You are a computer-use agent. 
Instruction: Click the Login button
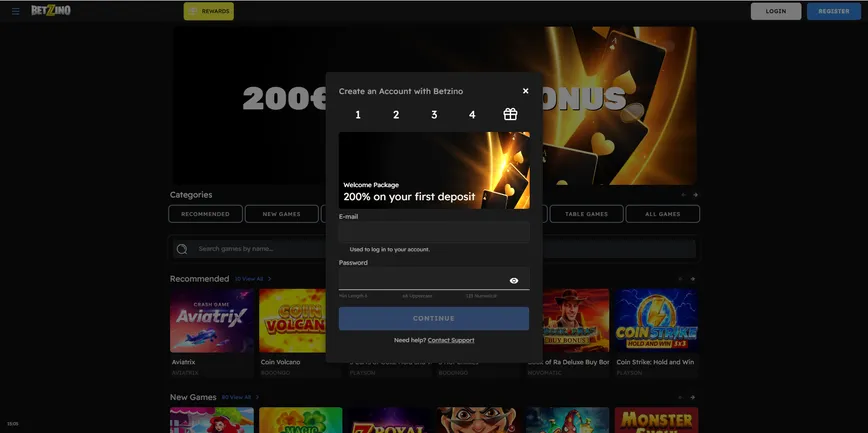tap(776, 11)
